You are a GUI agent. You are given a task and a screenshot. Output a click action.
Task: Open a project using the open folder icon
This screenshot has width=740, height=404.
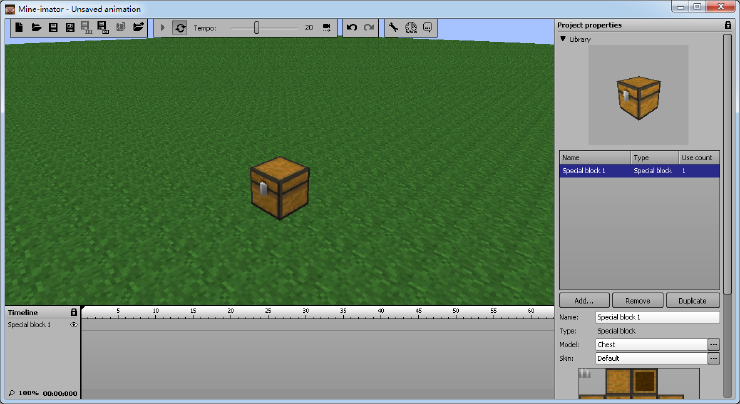pyautogui.click(x=36, y=27)
